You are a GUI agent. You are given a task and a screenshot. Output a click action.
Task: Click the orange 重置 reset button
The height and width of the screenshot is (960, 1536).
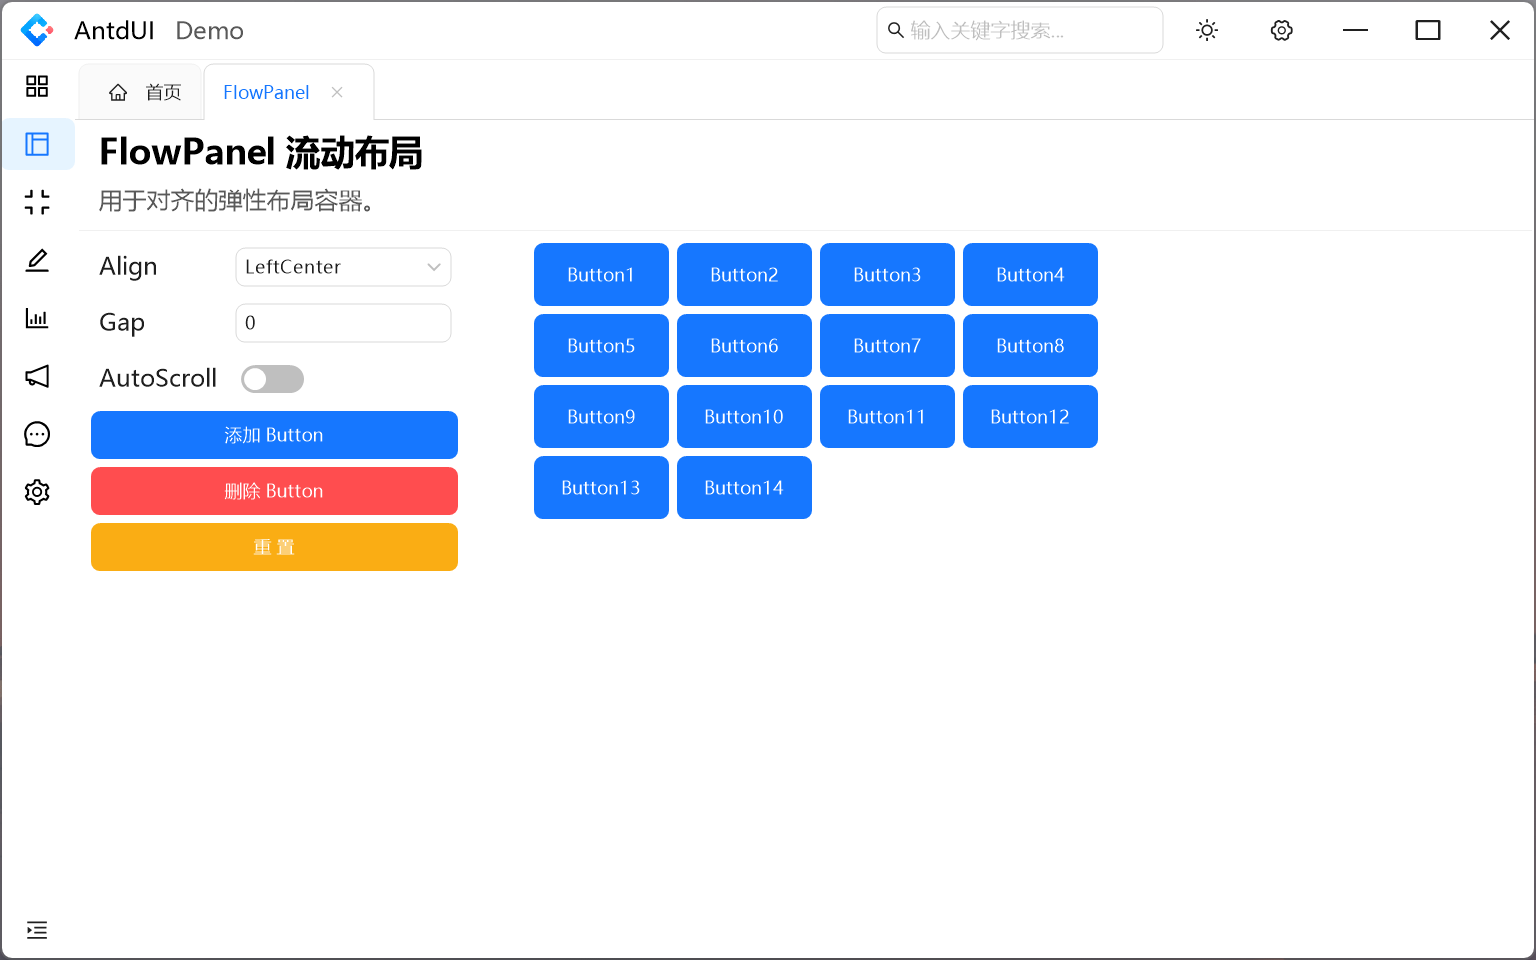[274, 547]
